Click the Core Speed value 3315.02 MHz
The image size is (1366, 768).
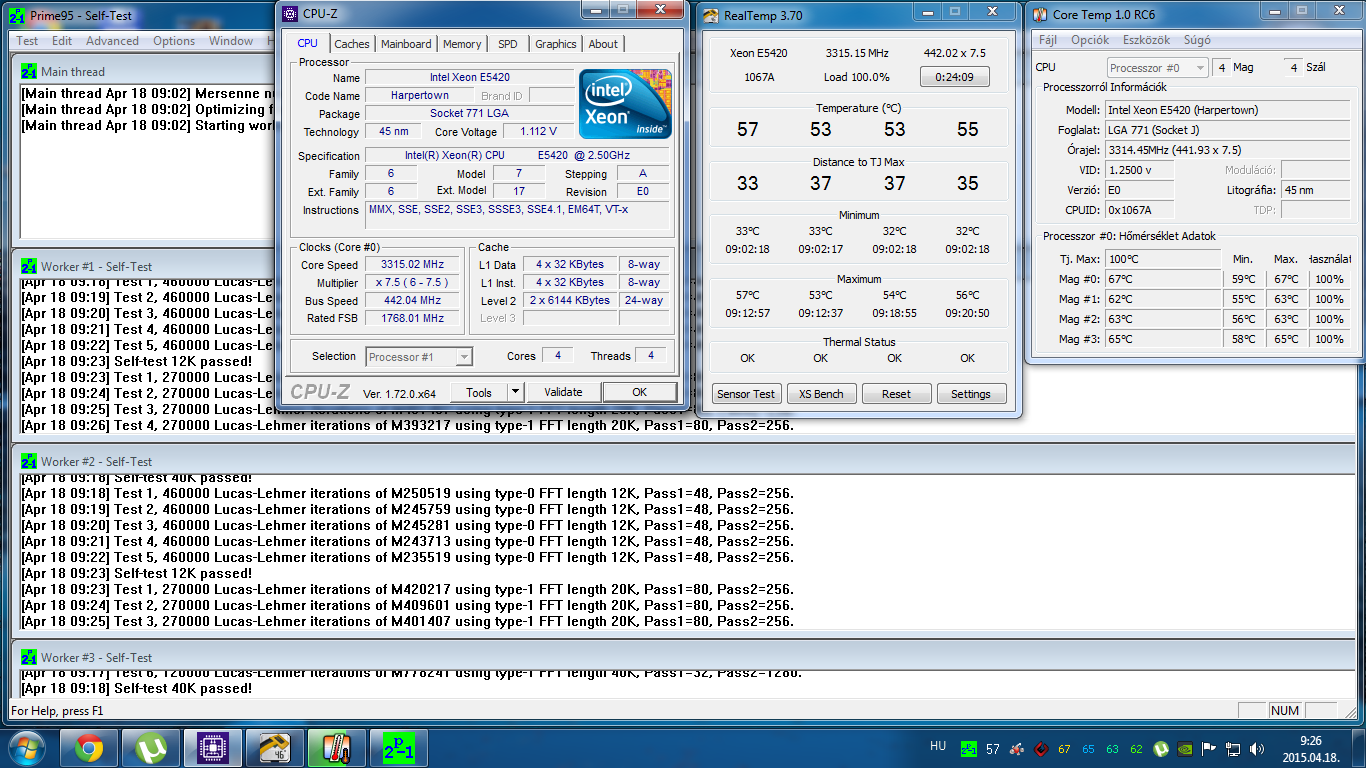pyautogui.click(x=411, y=265)
